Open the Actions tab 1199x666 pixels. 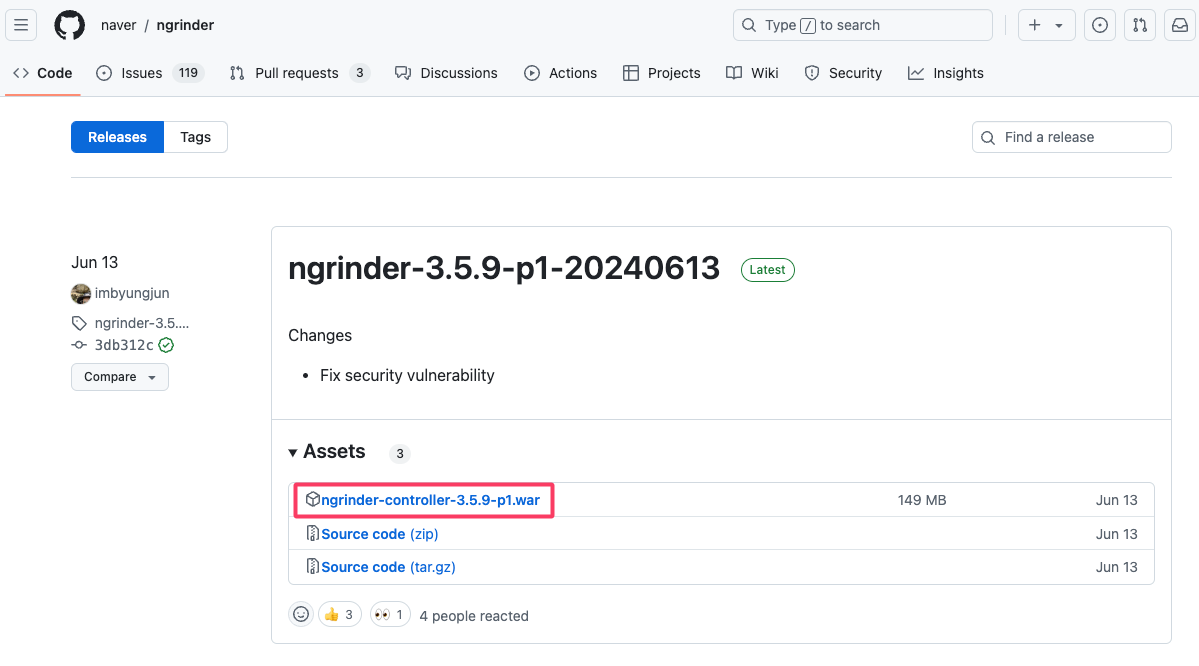click(x=561, y=73)
